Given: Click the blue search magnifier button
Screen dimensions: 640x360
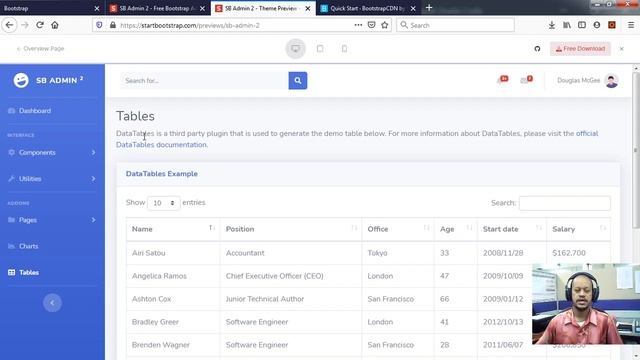Looking at the screenshot, I should [x=298, y=80].
